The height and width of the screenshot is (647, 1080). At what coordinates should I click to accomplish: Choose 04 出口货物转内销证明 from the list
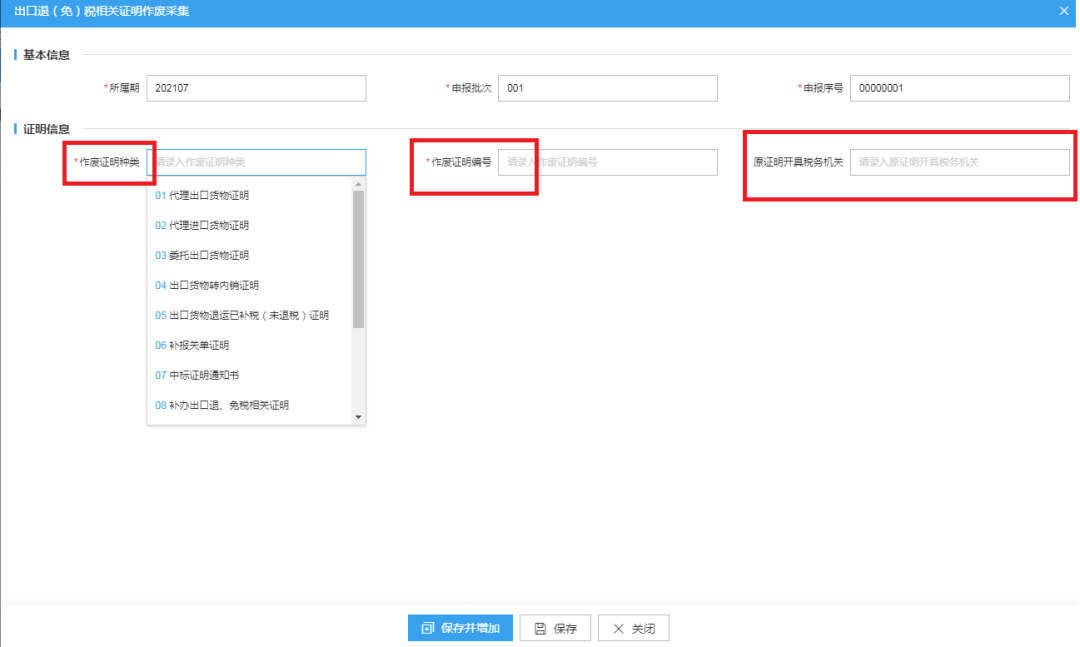click(x=249, y=285)
